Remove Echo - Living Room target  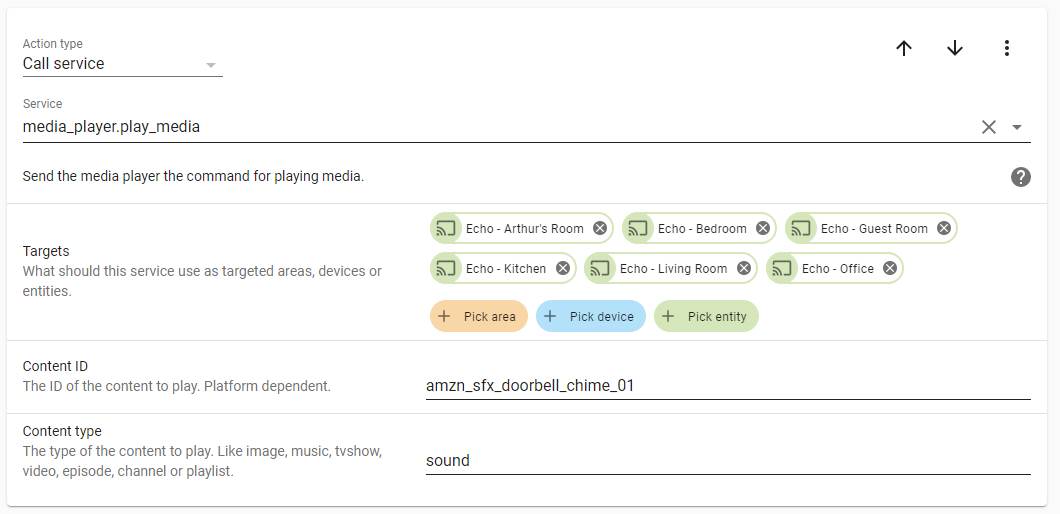click(x=744, y=268)
